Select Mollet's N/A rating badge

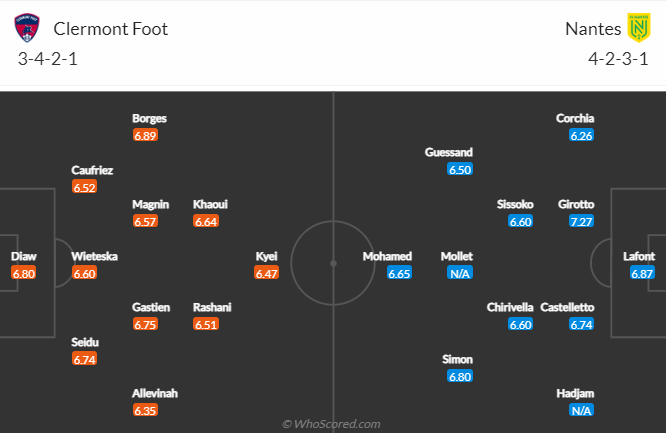point(460,273)
